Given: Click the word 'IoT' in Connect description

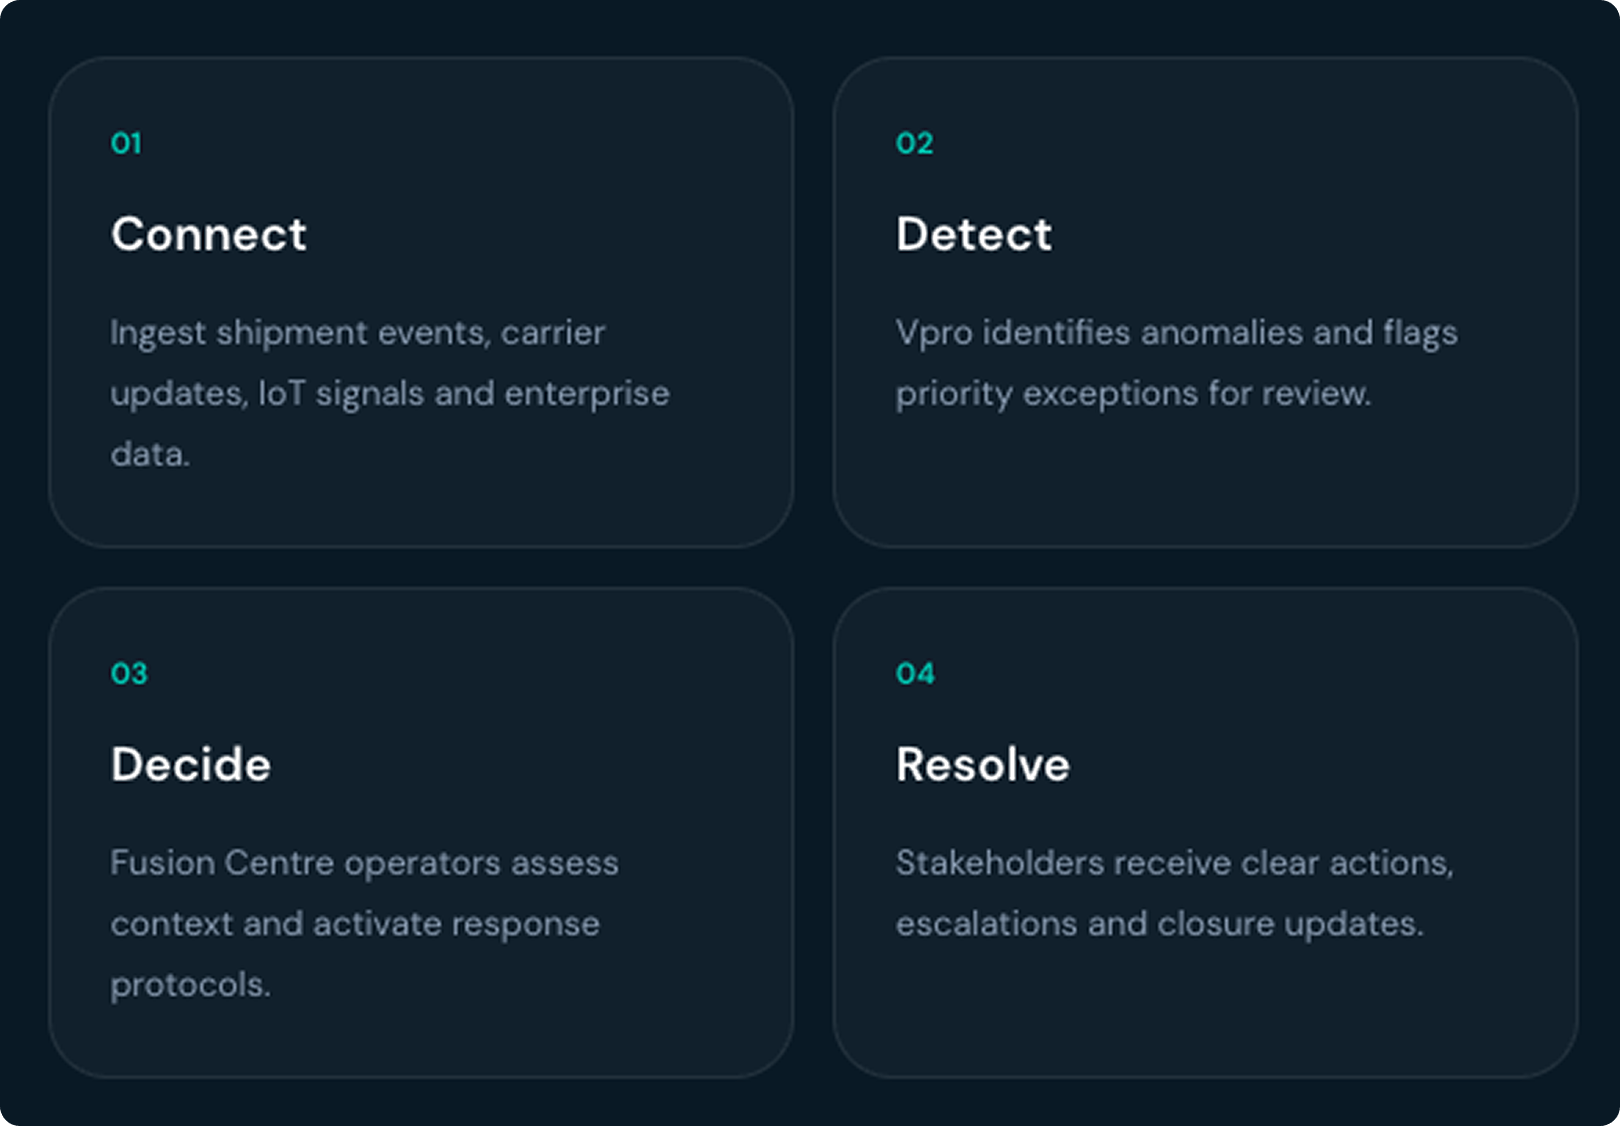Looking at the screenshot, I should click(x=282, y=393).
